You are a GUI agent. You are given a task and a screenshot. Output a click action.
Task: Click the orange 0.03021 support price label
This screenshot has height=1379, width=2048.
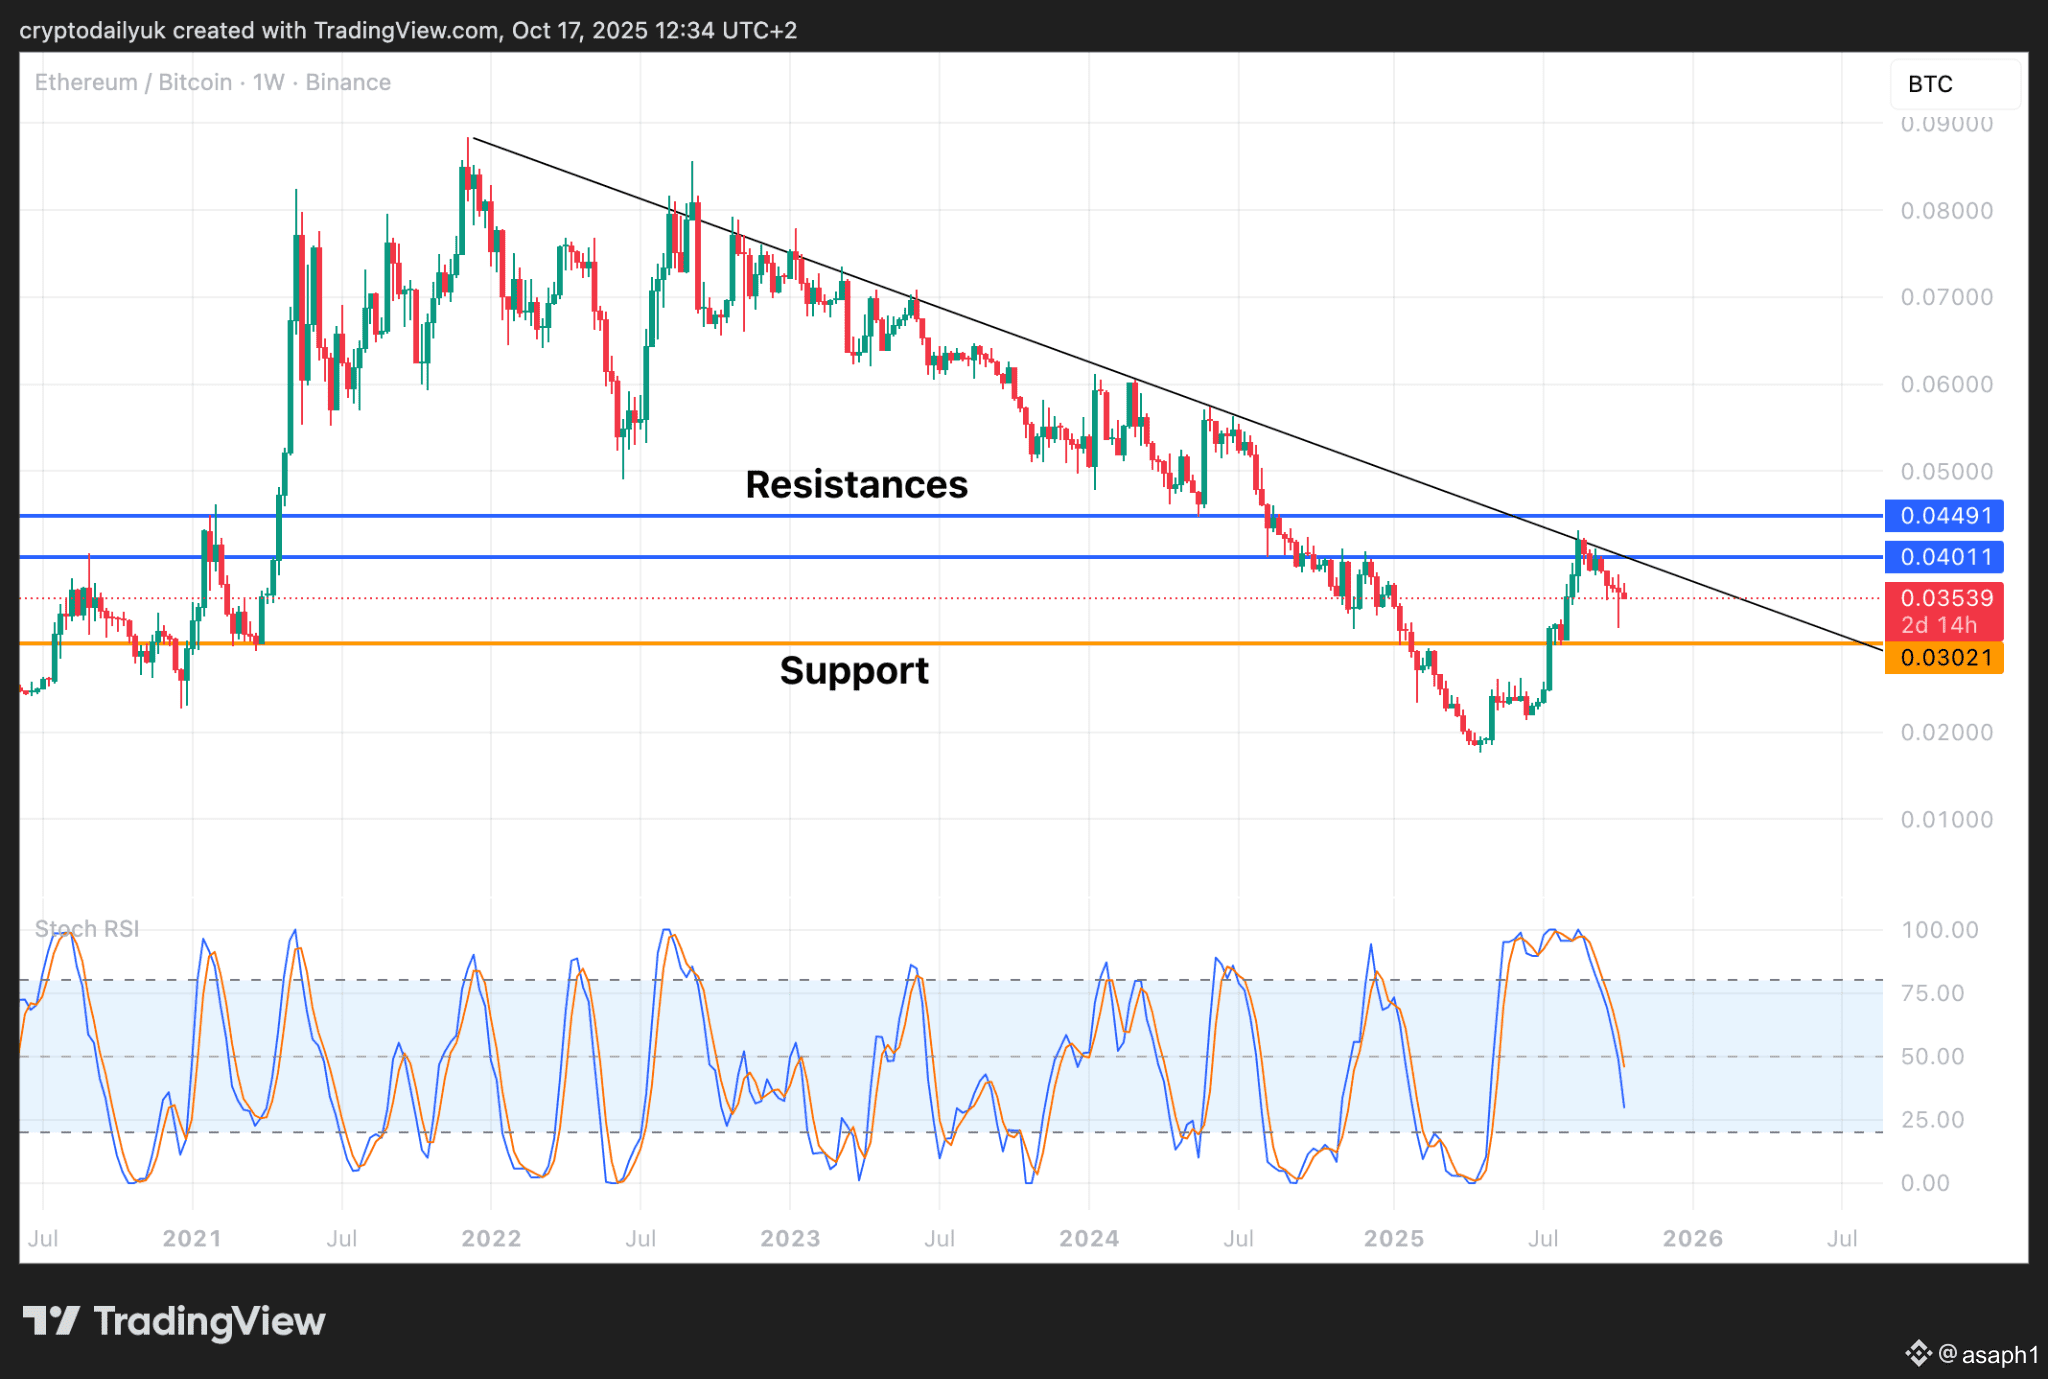(1943, 658)
